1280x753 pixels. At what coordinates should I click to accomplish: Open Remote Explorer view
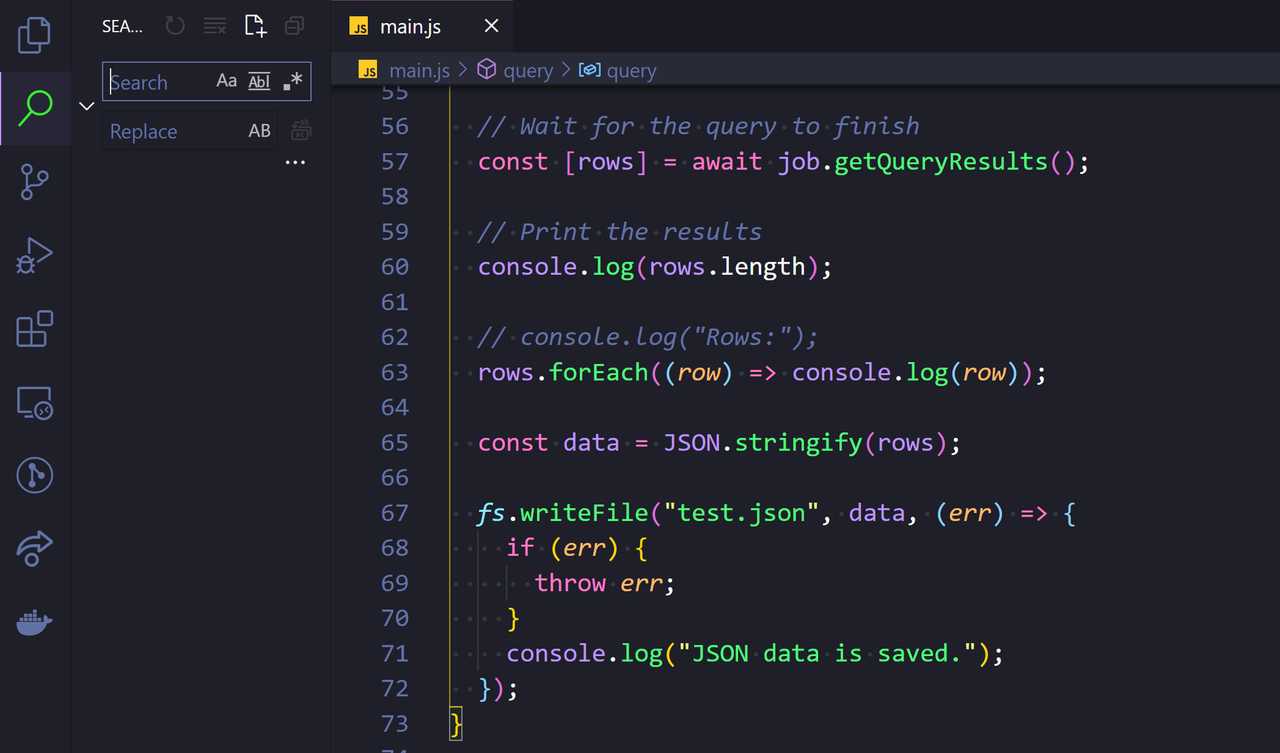click(x=35, y=403)
